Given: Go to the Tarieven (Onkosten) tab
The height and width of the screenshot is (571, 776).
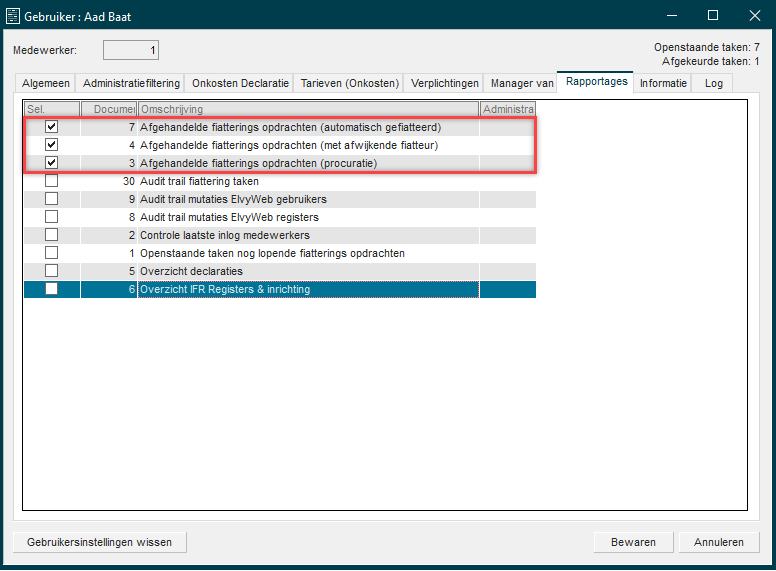Looking at the screenshot, I should (350, 84).
